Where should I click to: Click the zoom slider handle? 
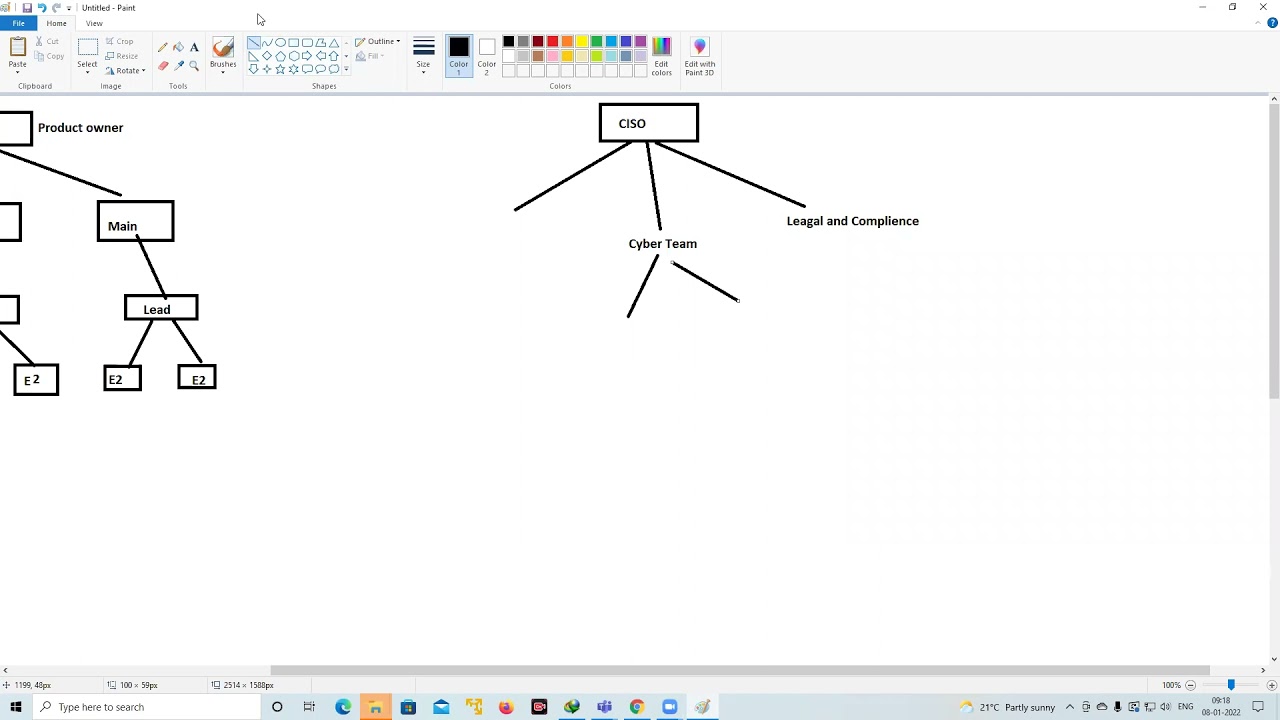(x=1231, y=685)
